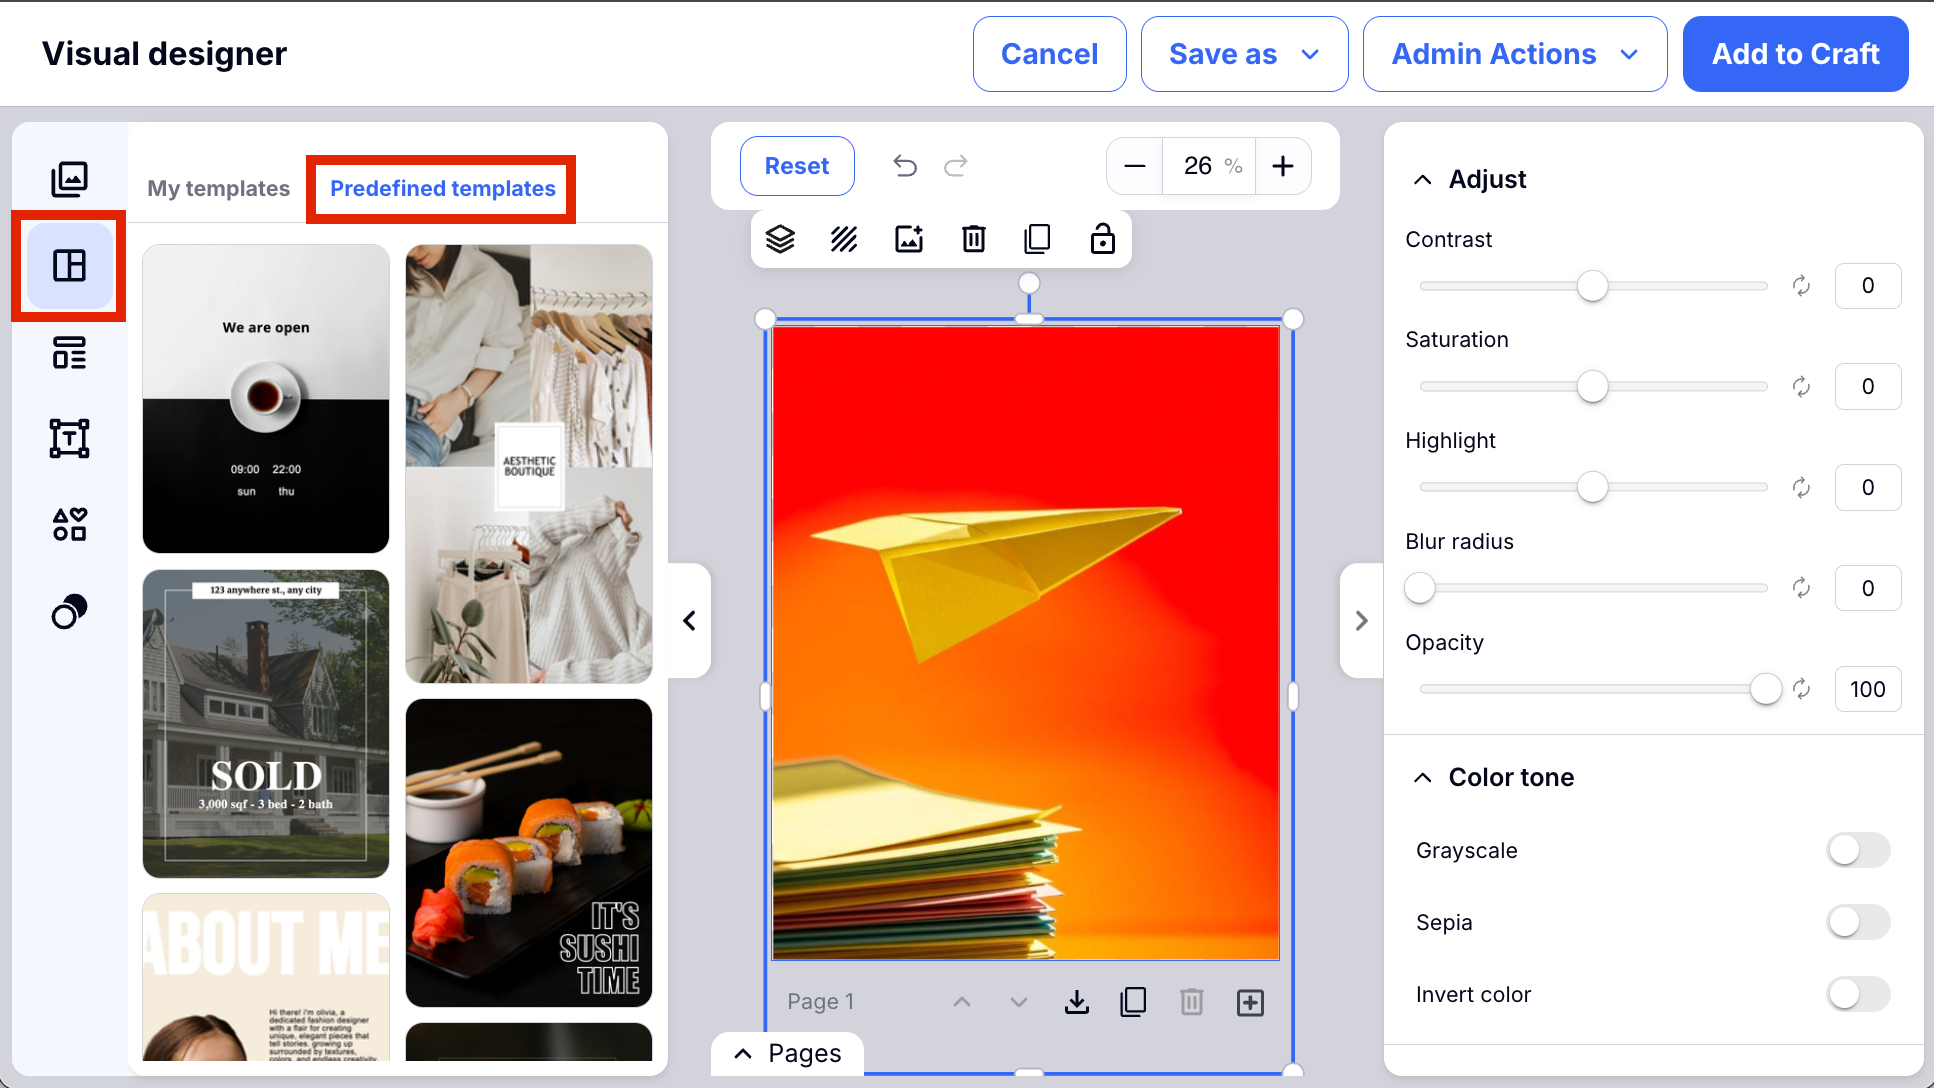The height and width of the screenshot is (1088, 1934).
Task: Click the layers stack toolbar icon
Action: click(x=780, y=239)
